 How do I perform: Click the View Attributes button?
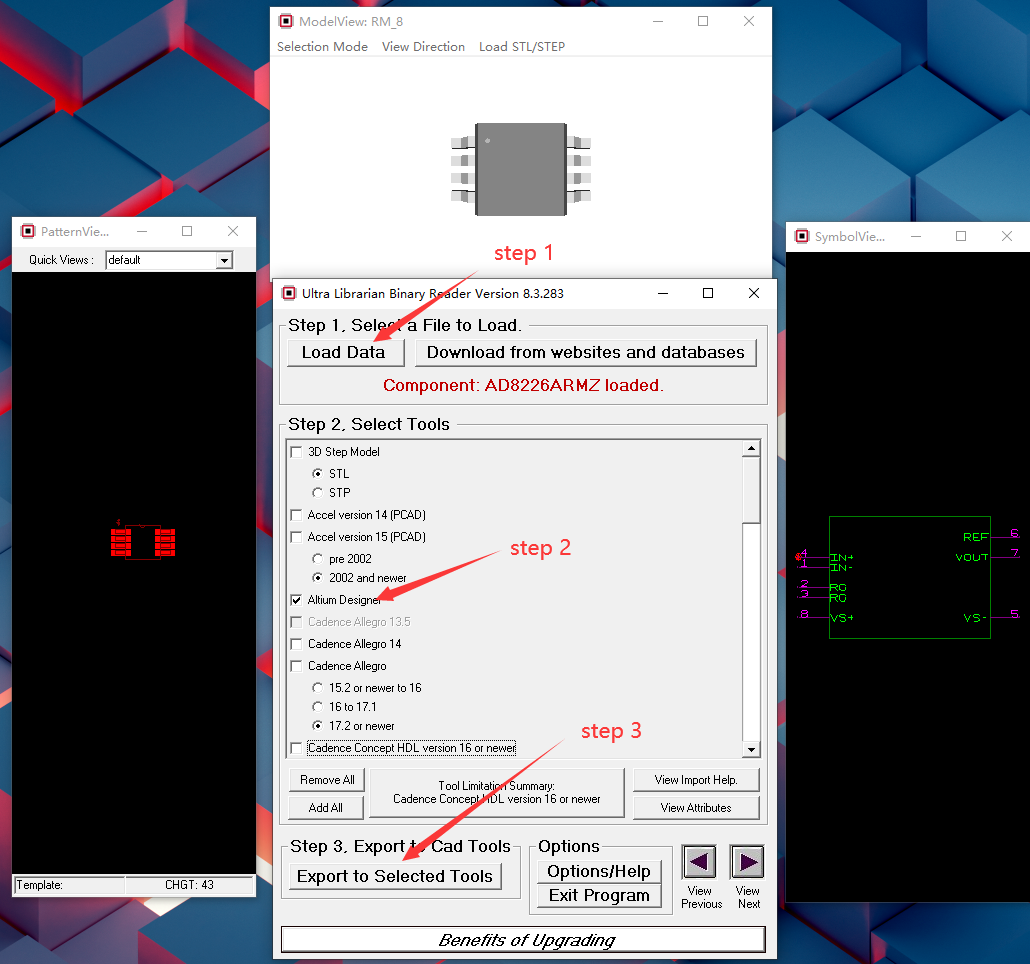696,808
